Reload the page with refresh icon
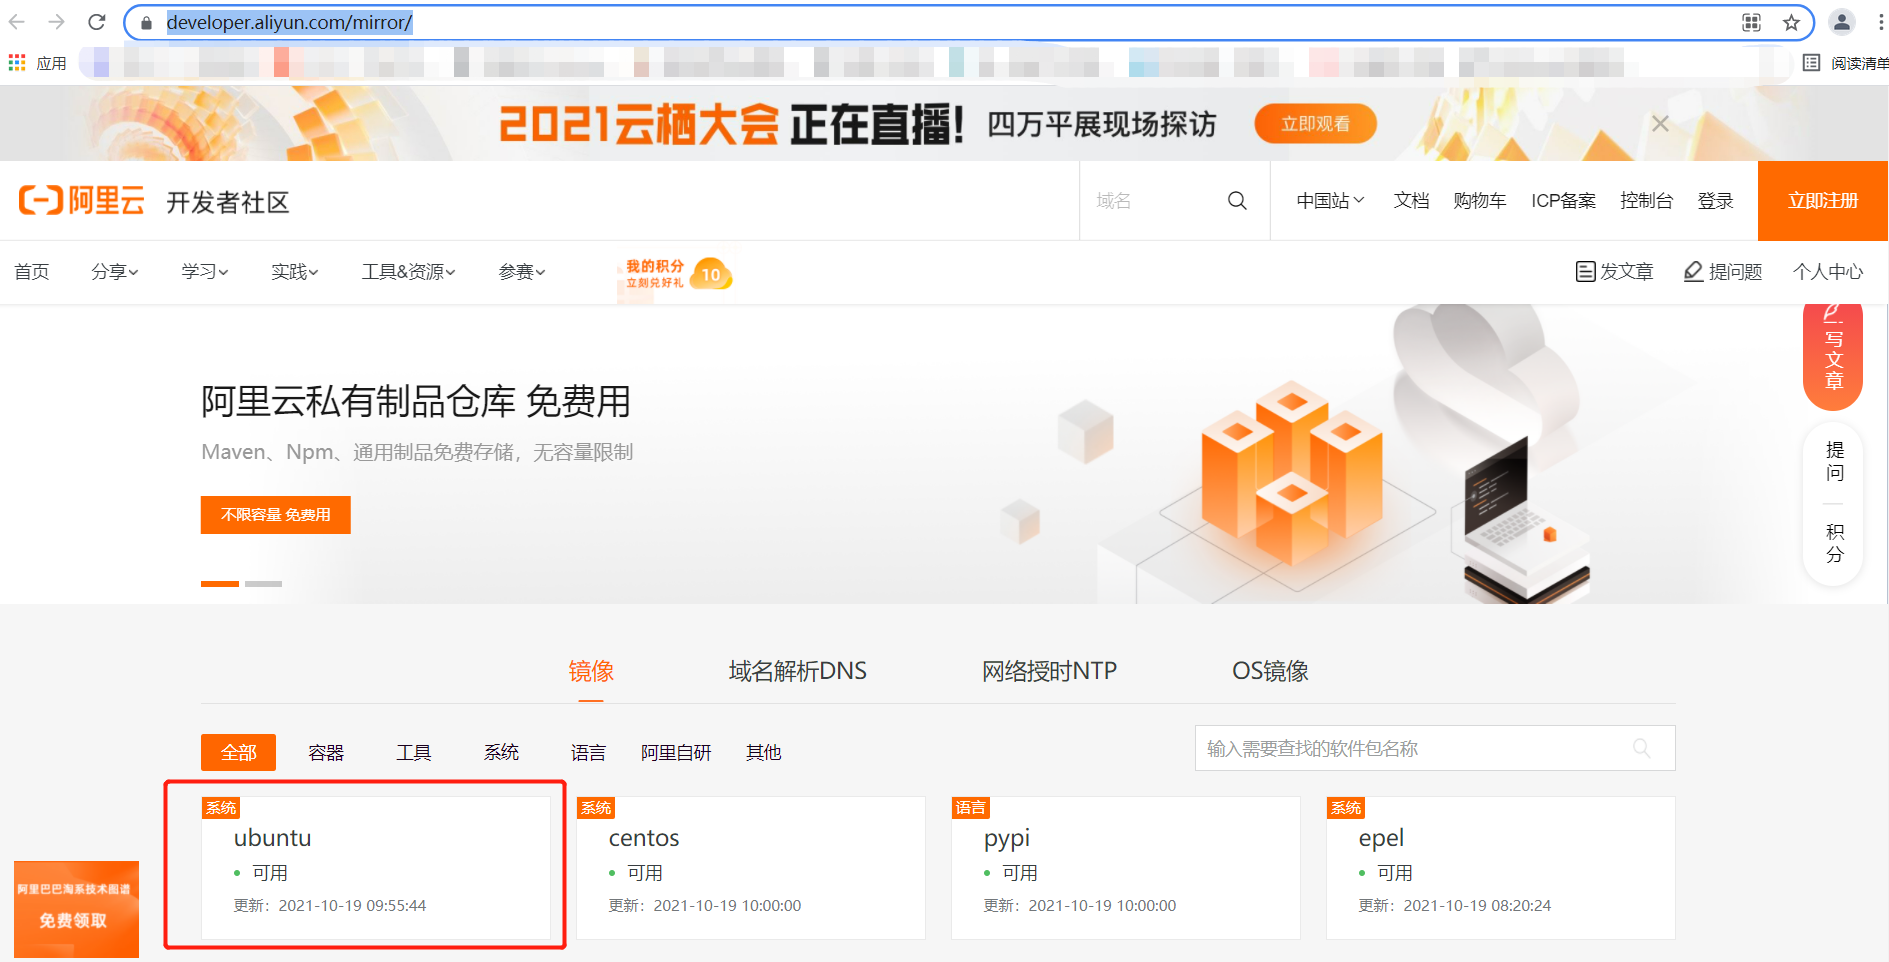Image resolution: width=1889 pixels, height=962 pixels. click(97, 22)
